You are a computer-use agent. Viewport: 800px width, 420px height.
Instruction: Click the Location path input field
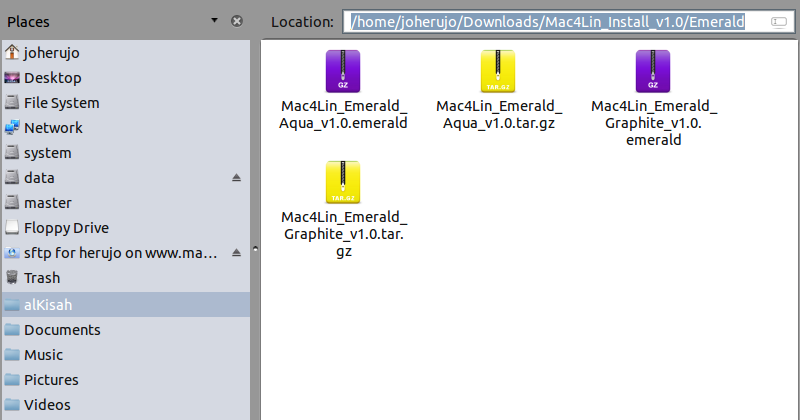tap(568, 22)
